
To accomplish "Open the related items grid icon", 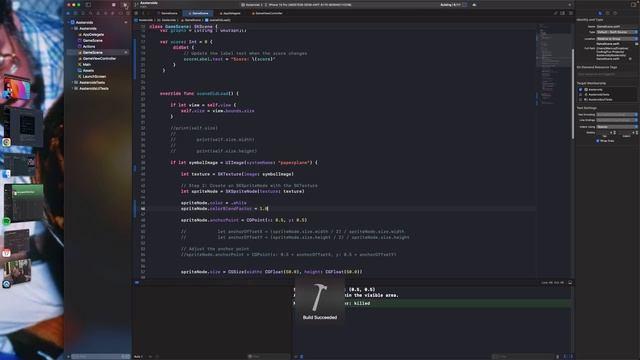I will 136,13.
